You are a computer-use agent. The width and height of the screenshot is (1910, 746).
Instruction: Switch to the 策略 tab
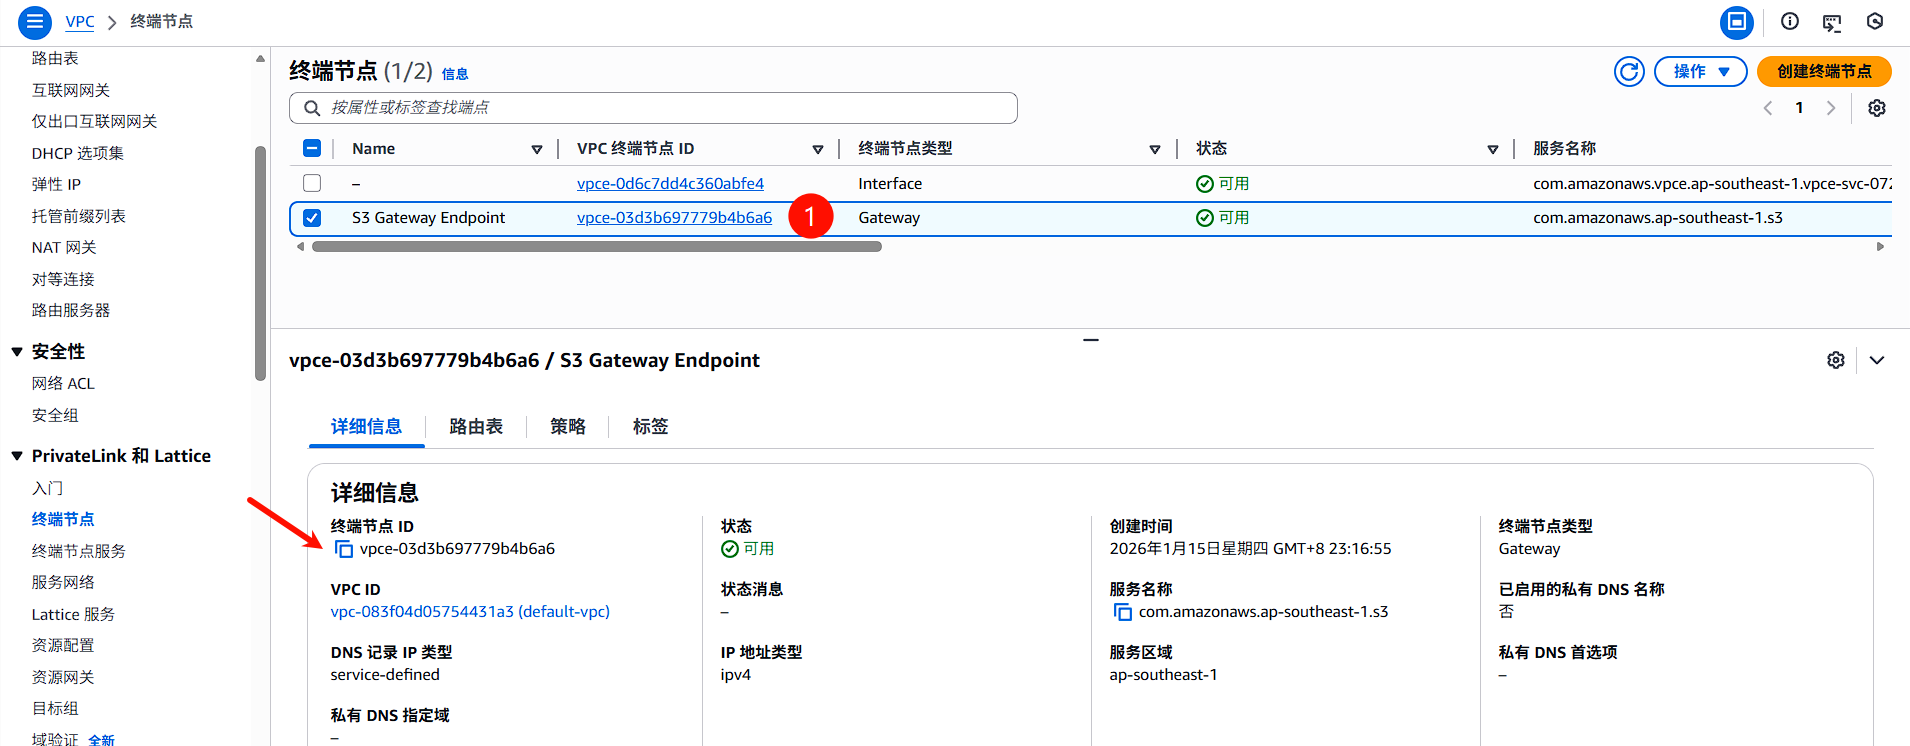567,427
